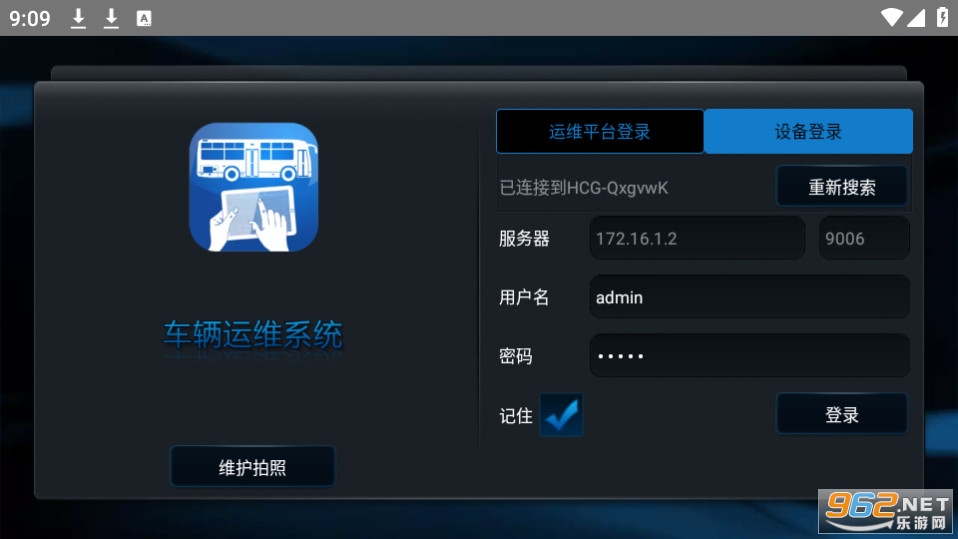The width and height of the screenshot is (958, 539).
Task: Click the 车辆运维系统 title text
Action: tap(252, 334)
